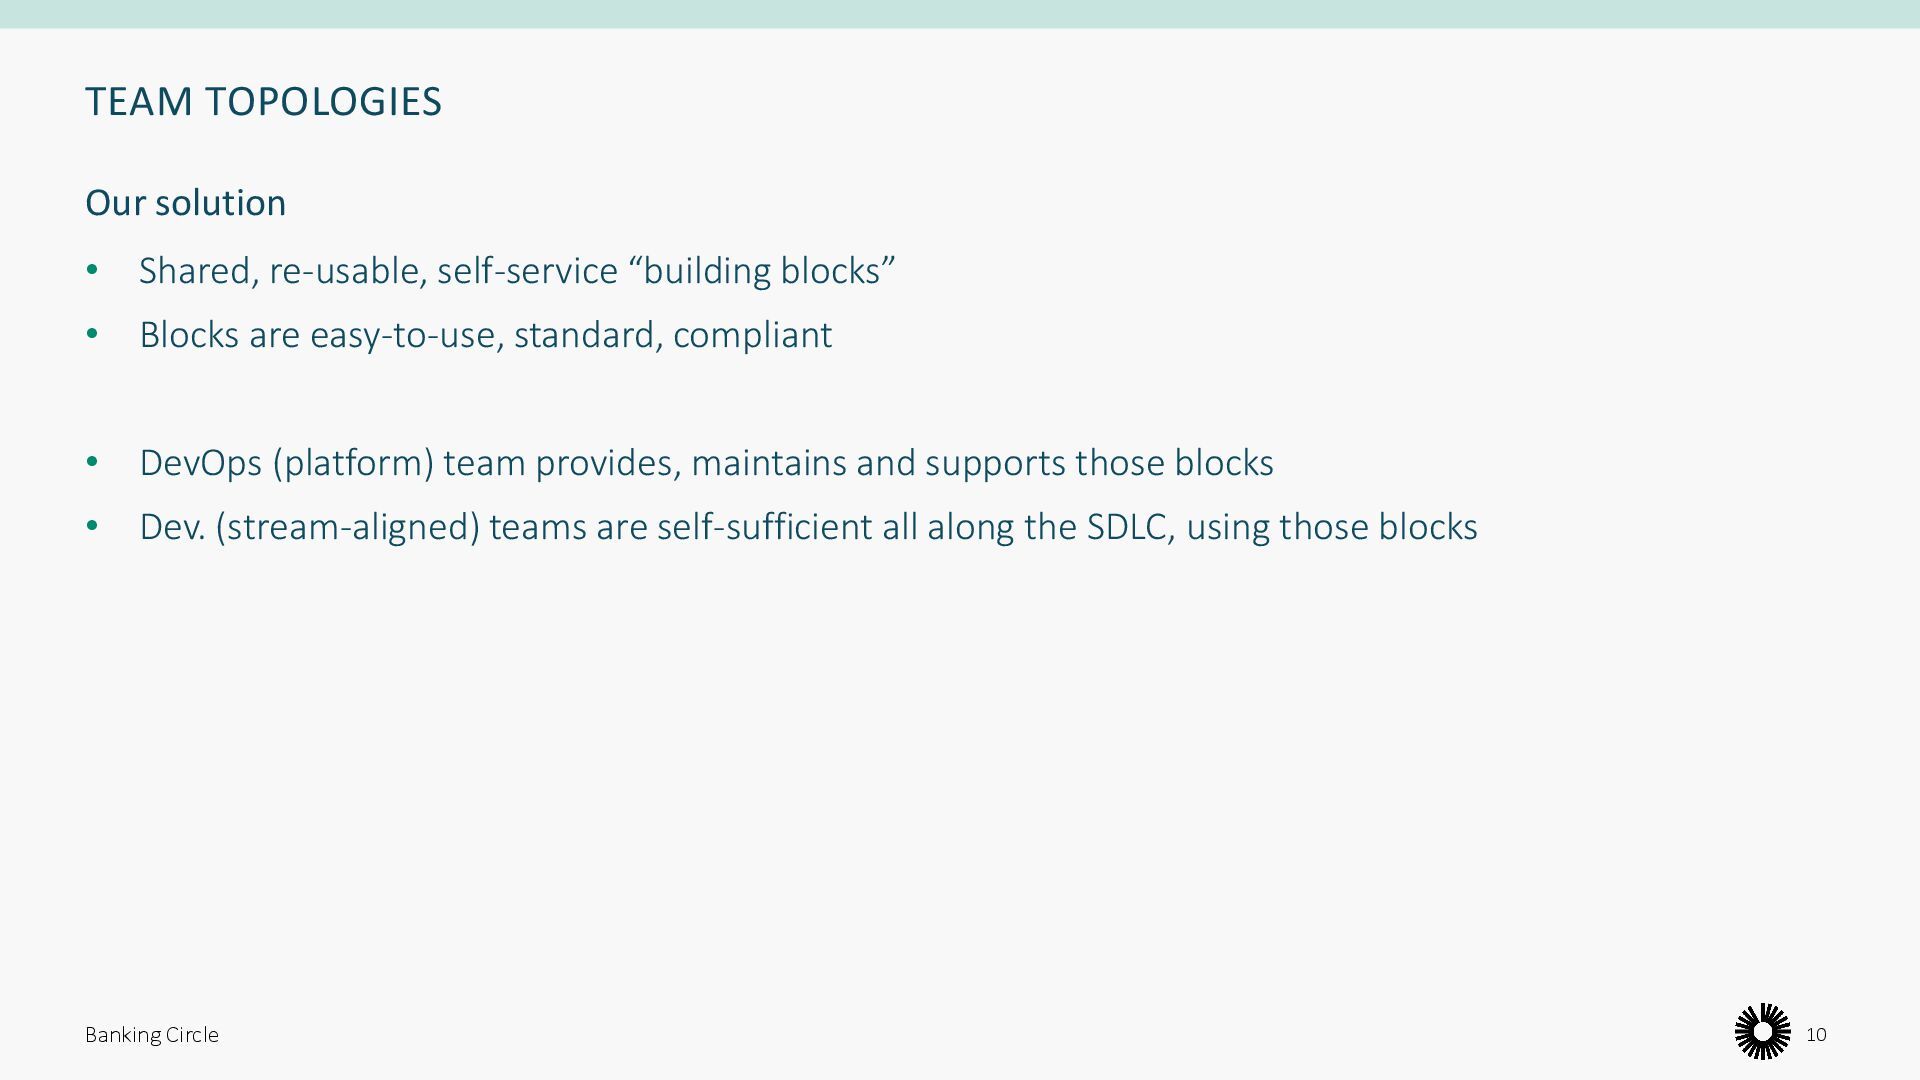Click the teal header bar at top
The height and width of the screenshot is (1080, 1920).
pos(960,13)
